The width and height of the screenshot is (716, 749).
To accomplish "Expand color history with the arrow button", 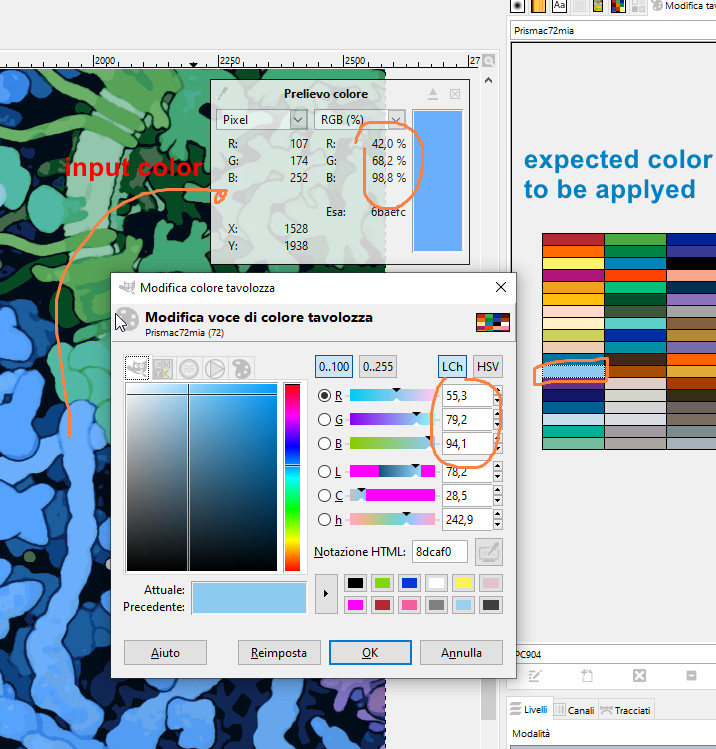I will coord(325,593).
